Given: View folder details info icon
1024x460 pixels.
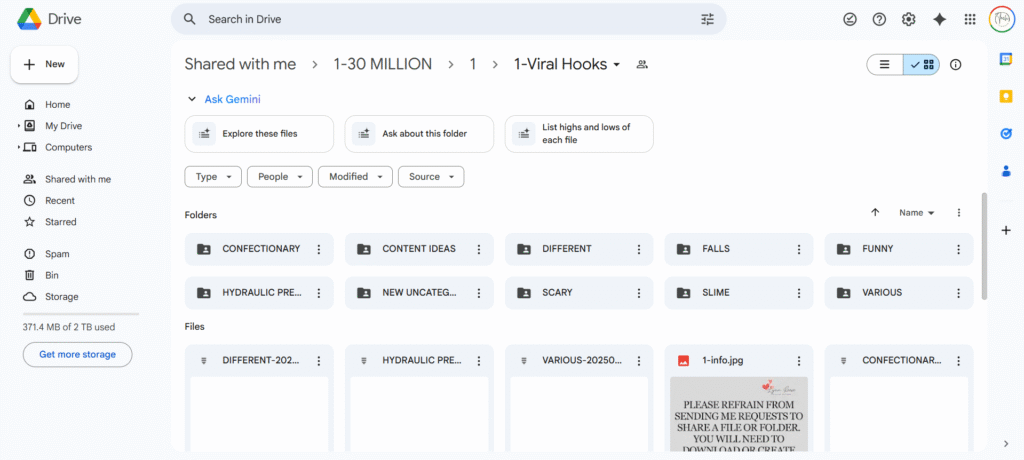Looking at the screenshot, I should click(x=955, y=65).
